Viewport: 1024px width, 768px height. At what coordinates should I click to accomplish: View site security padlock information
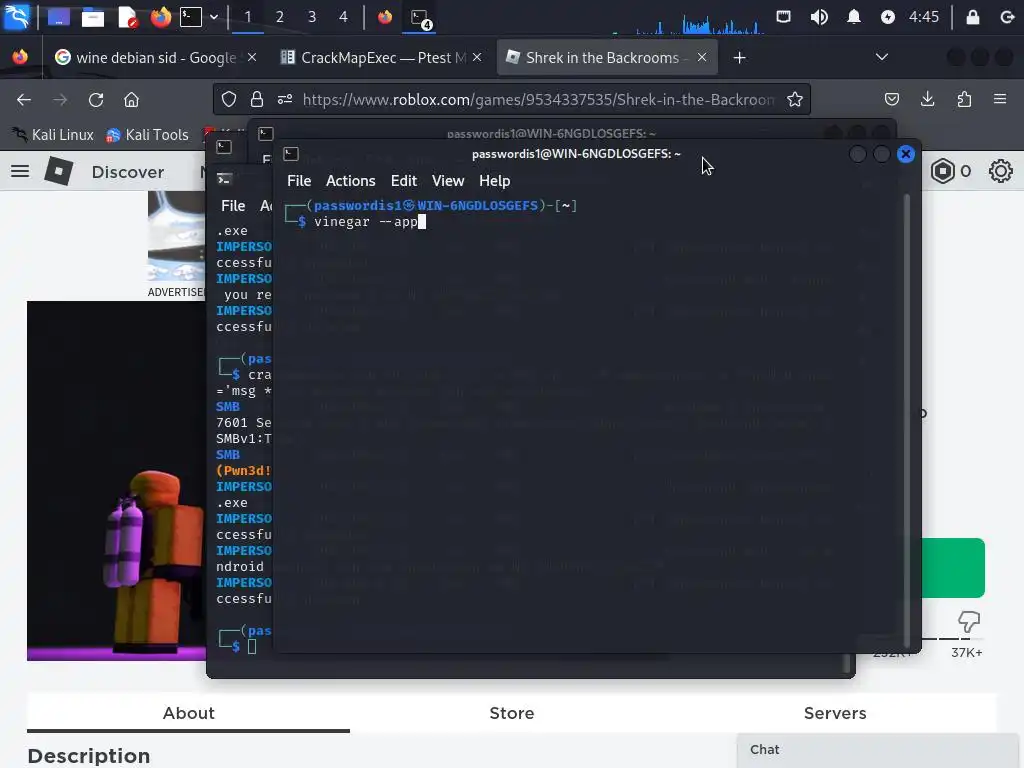(x=257, y=99)
